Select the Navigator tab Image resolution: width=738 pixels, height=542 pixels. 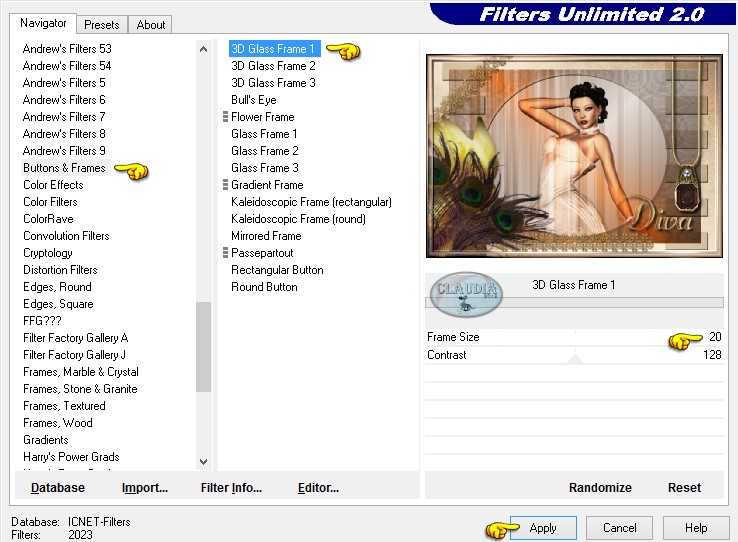(43, 23)
